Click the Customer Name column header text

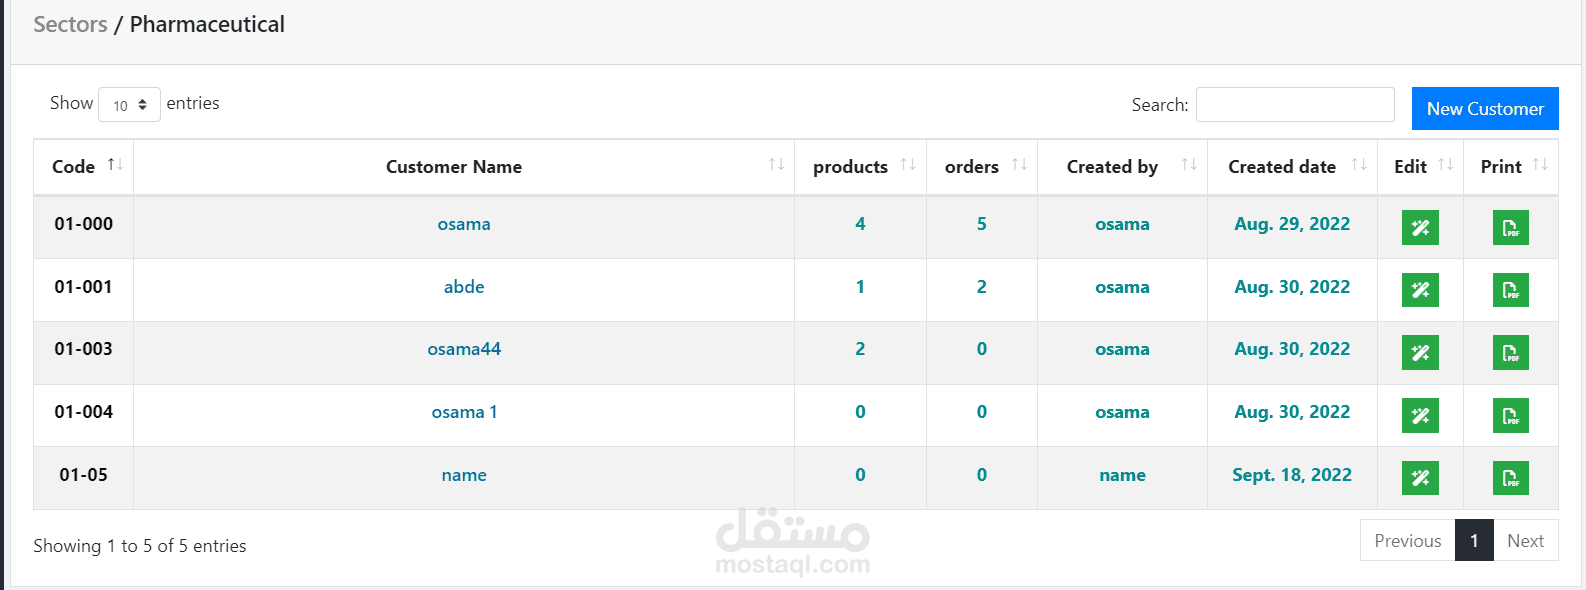point(454,167)
